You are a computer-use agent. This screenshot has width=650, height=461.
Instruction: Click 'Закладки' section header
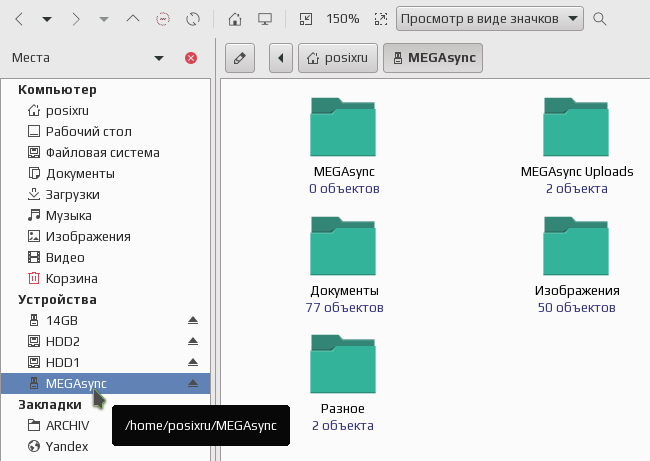click(50, 405)
